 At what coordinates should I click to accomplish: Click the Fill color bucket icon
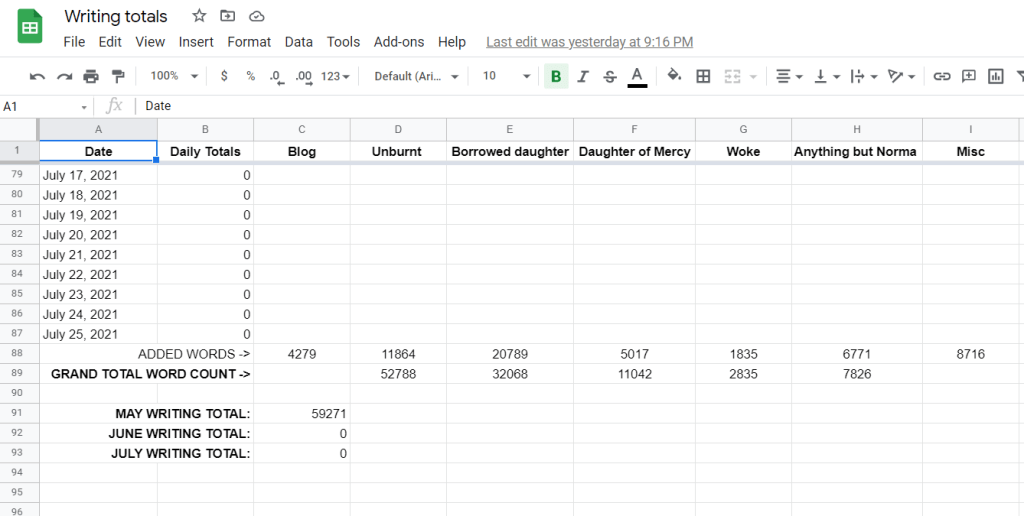(674, 76)
